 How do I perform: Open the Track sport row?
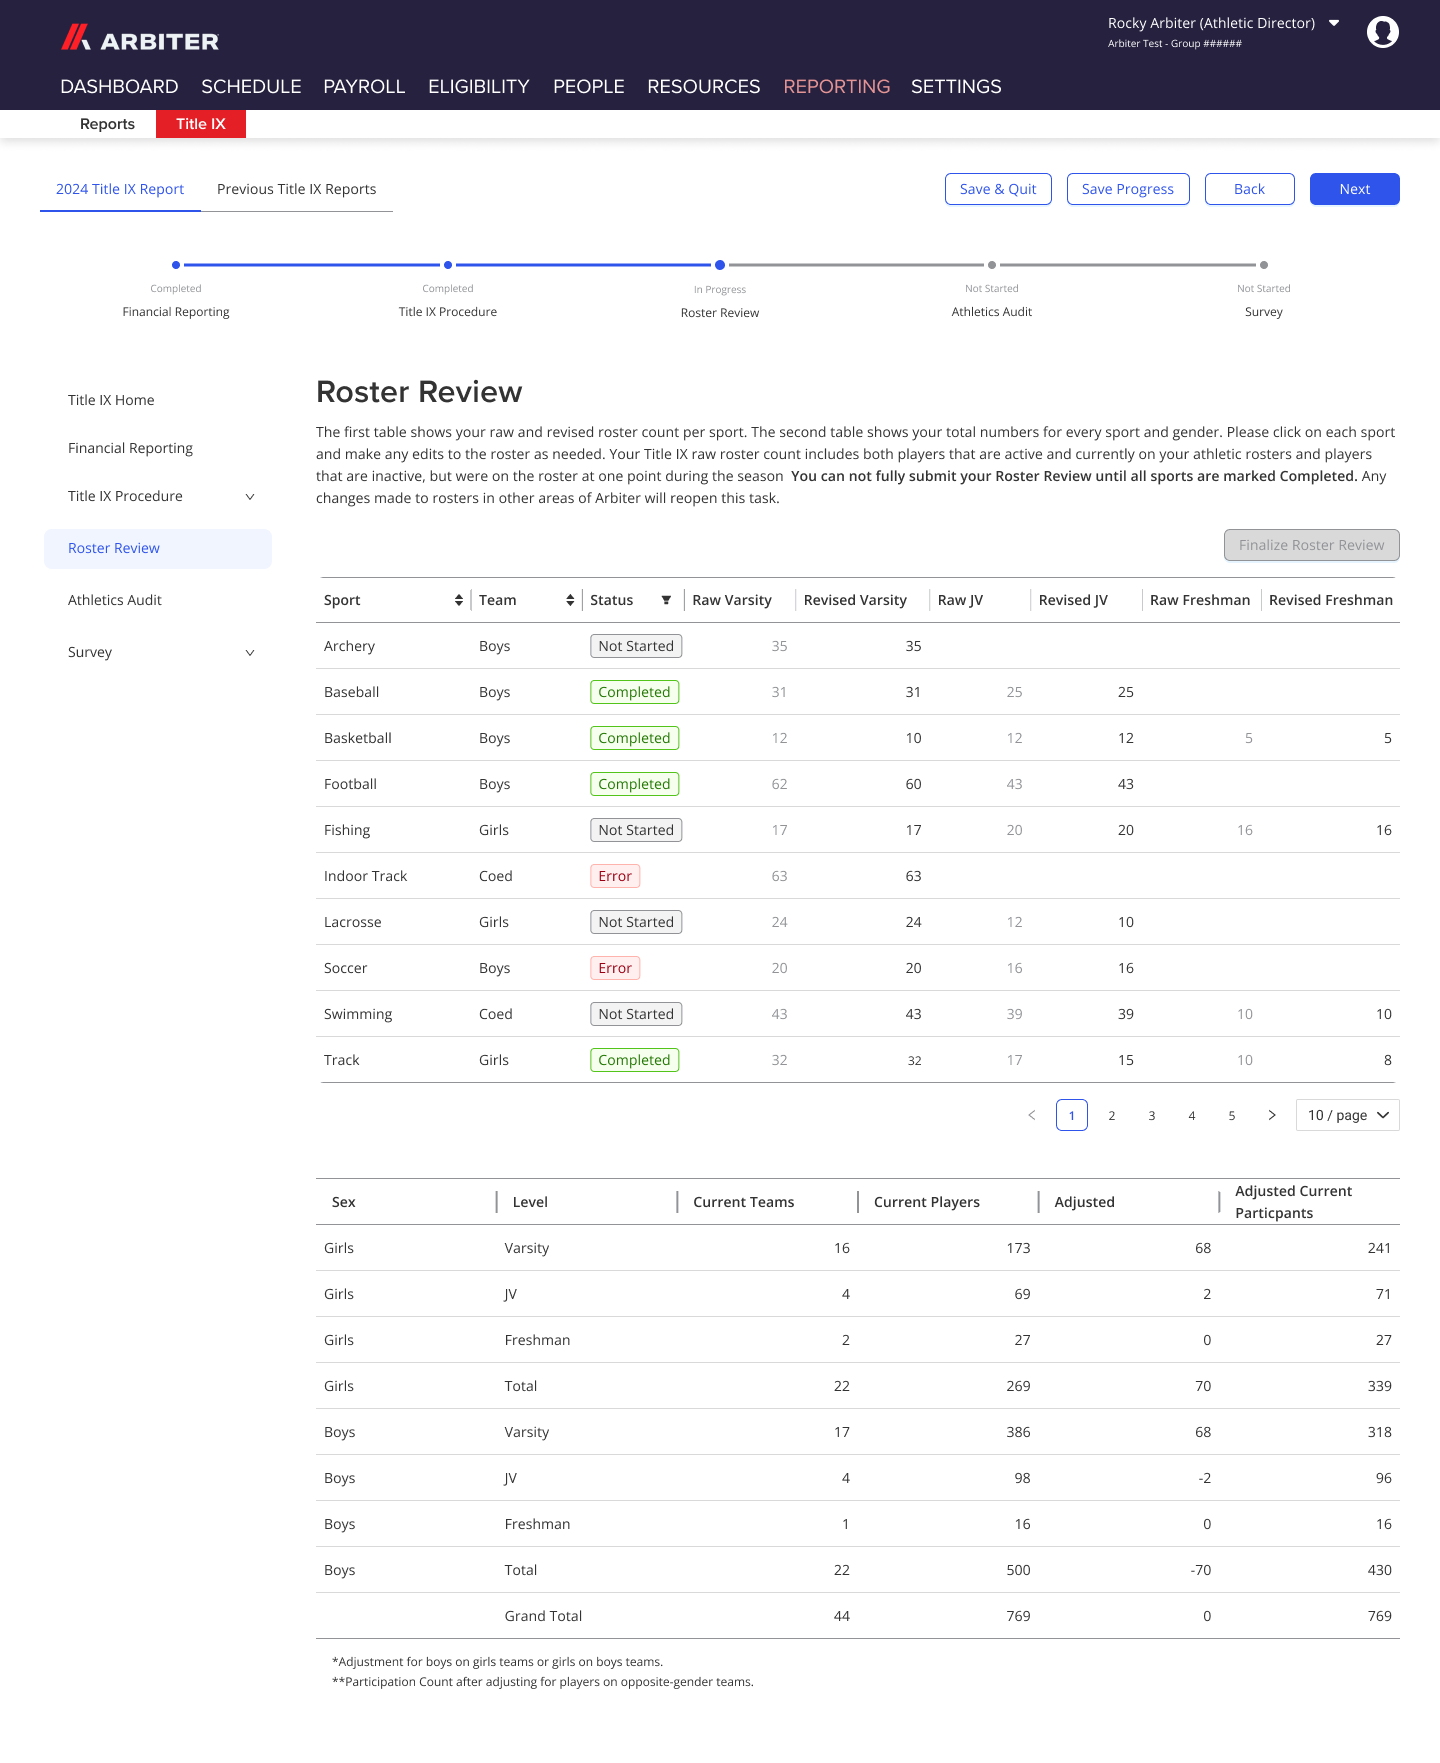[860, 1060]
